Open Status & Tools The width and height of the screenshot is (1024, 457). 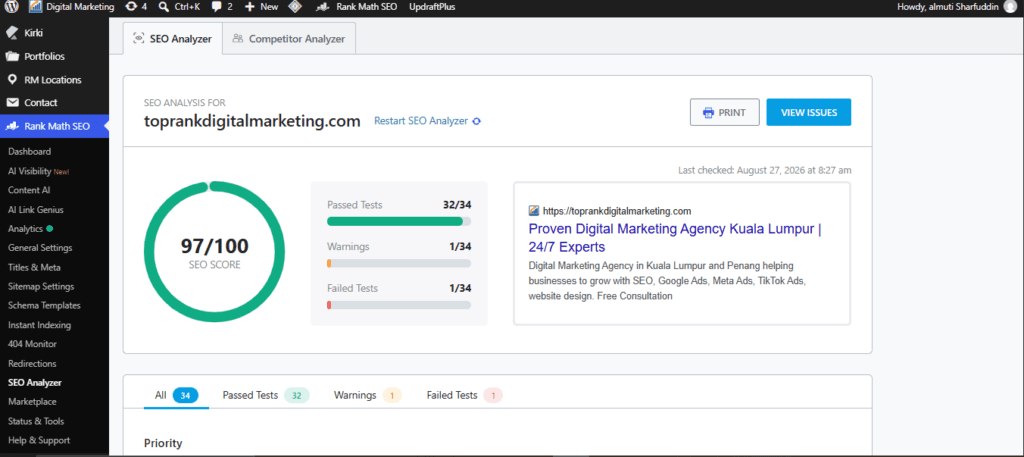pyautogui.click(x=36, y=421)
